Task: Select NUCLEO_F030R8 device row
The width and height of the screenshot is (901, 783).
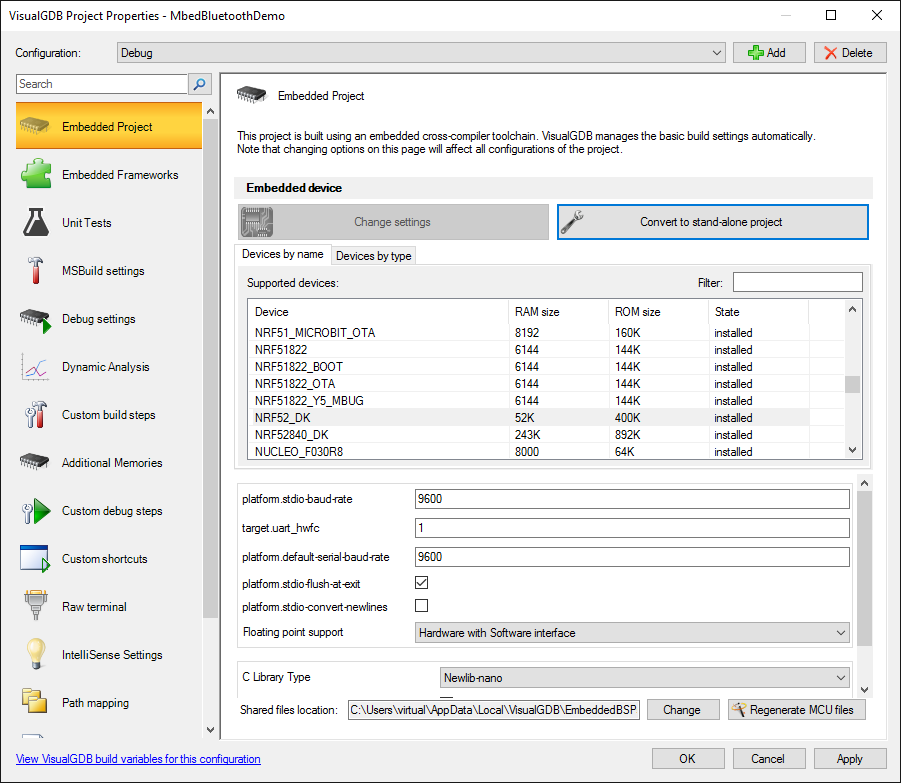Action: [x=529, y=452]
